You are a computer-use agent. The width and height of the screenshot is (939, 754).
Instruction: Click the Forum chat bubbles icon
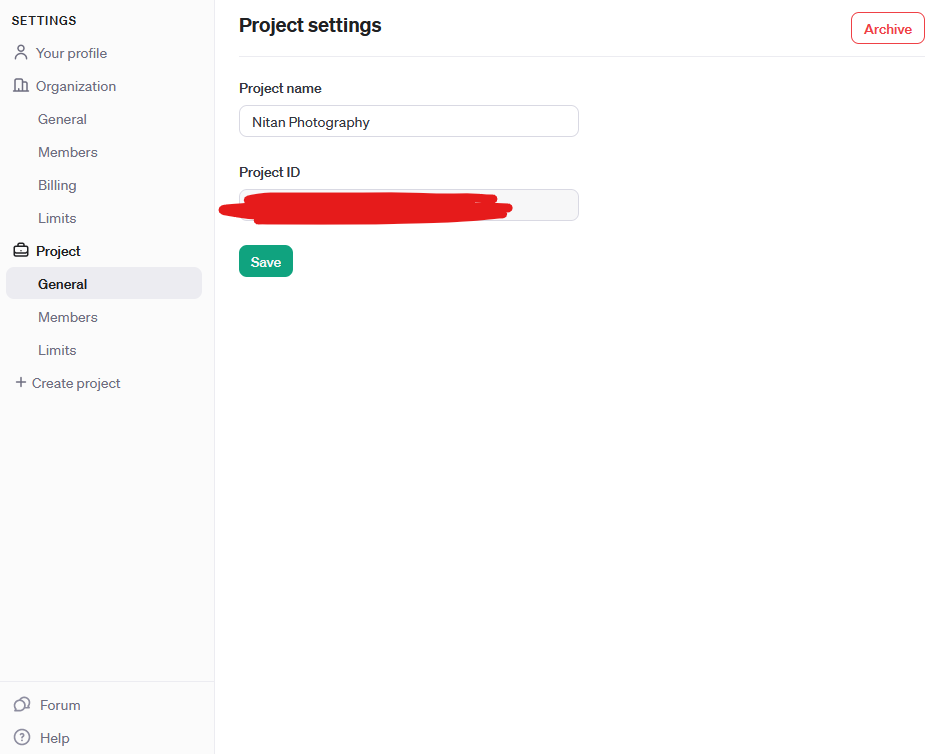22,705
